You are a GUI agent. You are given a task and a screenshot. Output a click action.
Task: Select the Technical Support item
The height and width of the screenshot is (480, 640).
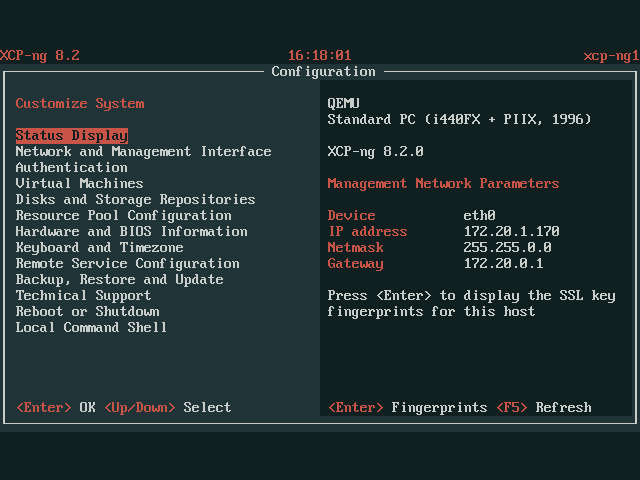pyautogui.click(x=83, y=295)
